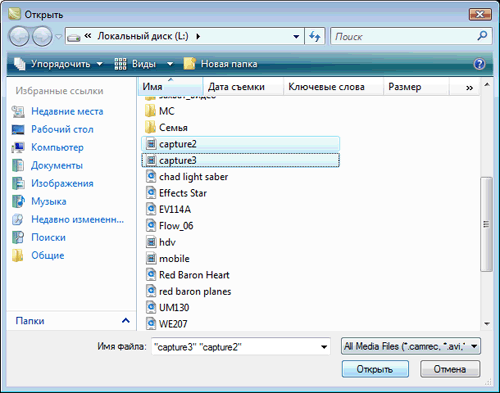Click the Рабочий стол desktop icon
This screenshot has width=500, height=393.
(x=18, y=129)
